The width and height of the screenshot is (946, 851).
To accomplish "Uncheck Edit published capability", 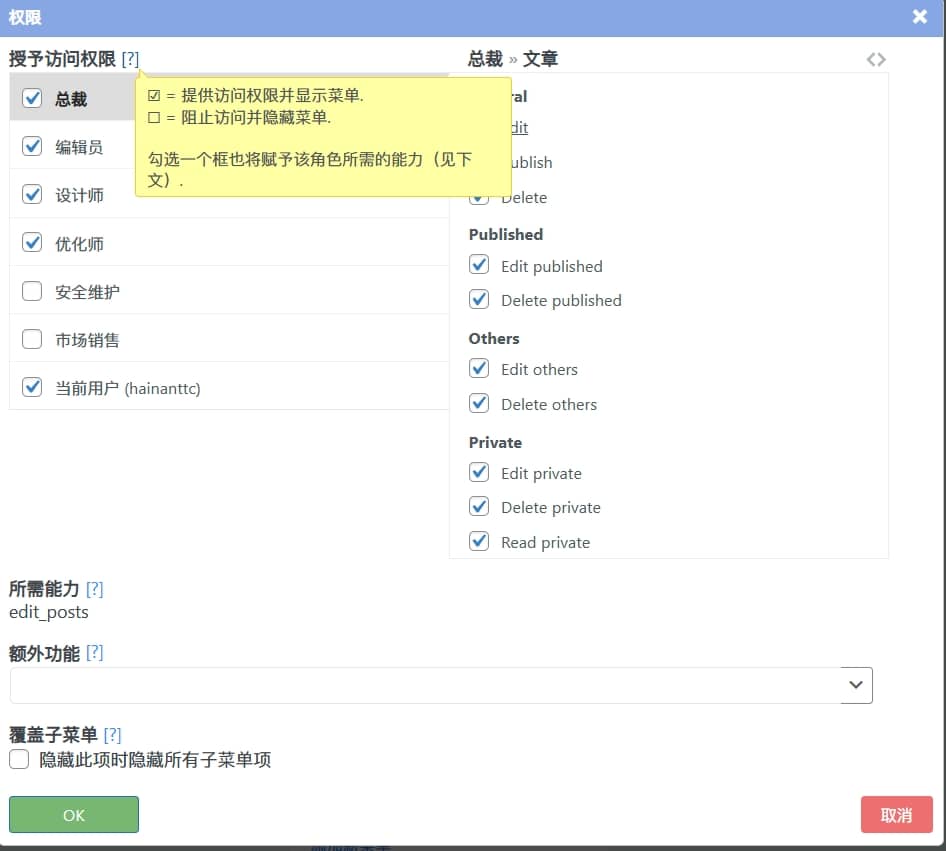I will pos(480,266).
